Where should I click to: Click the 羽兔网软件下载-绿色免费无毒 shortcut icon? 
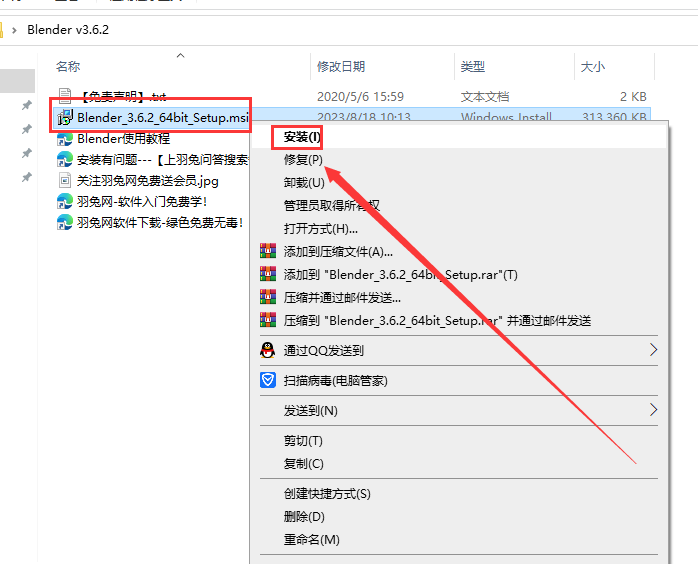pyautogui.click(x=66, y=223)
